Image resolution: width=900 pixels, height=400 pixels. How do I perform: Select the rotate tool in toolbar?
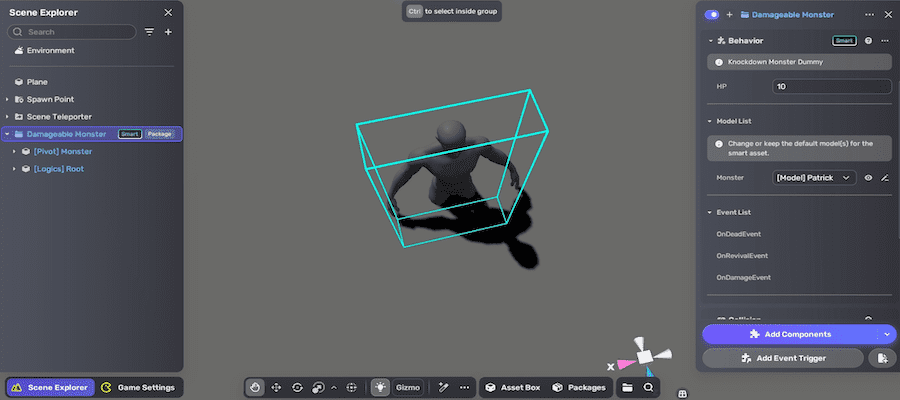[x=298, y=387]
